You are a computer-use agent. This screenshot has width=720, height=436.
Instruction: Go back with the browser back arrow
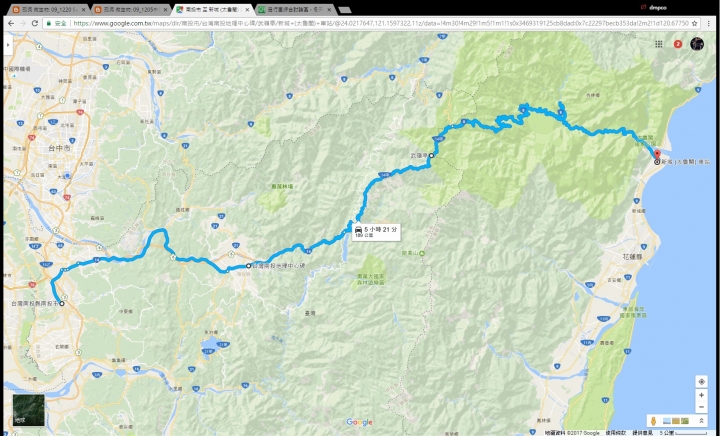click(x=11, y=23)
